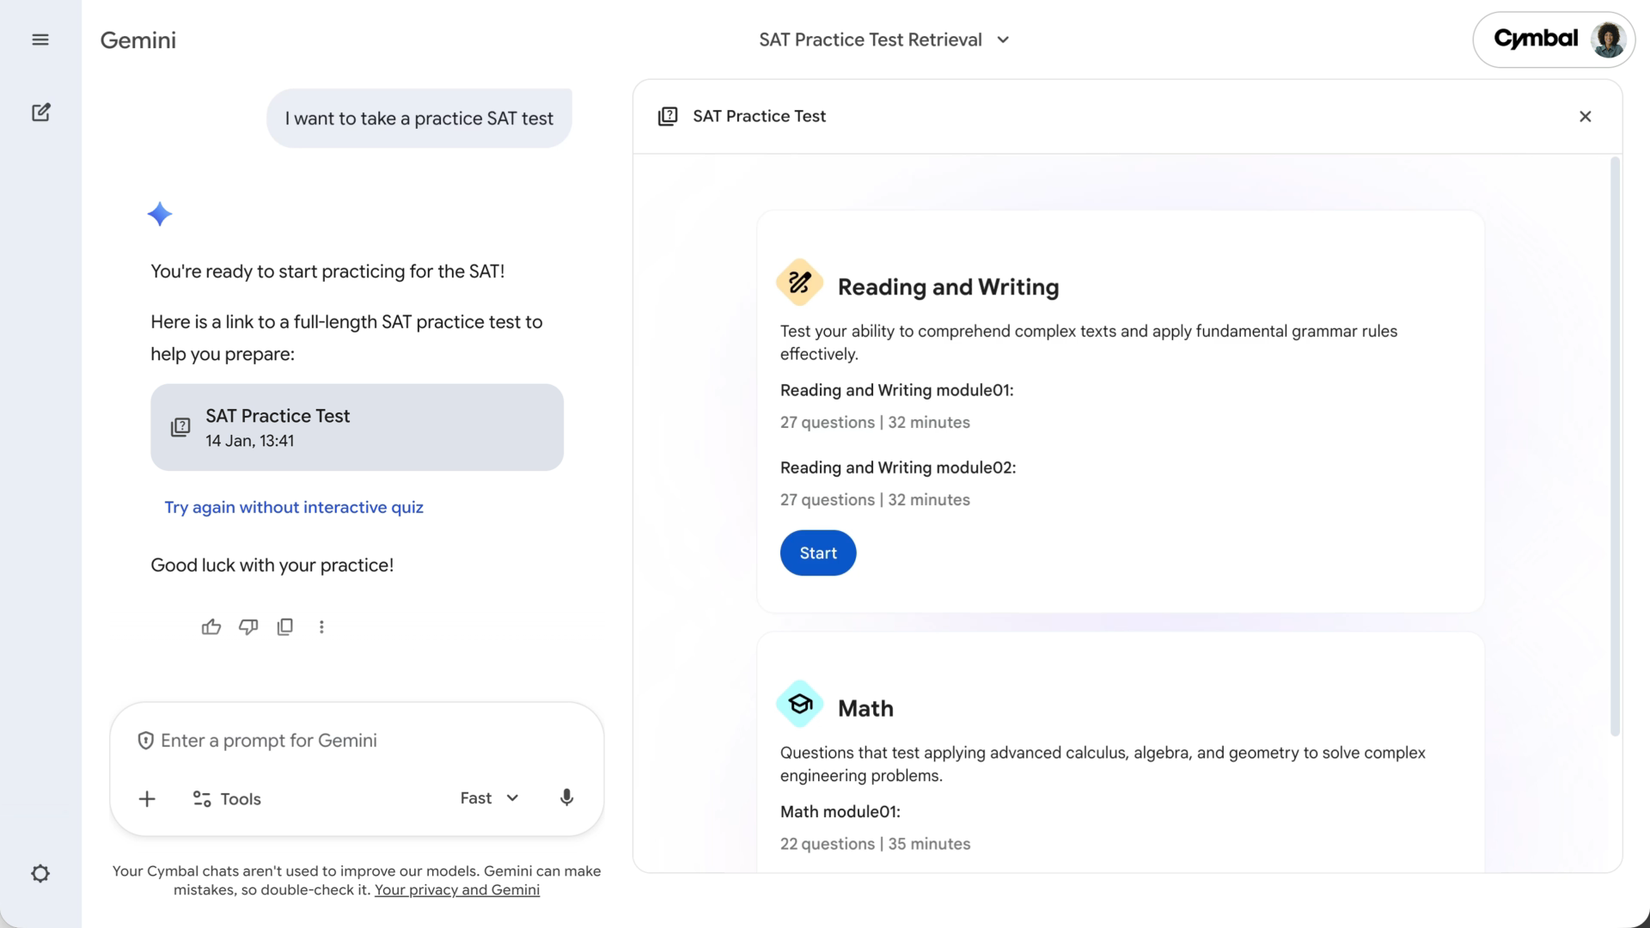
Task: Click Try again without interactive quiz
Action: (x=294, y=507)
